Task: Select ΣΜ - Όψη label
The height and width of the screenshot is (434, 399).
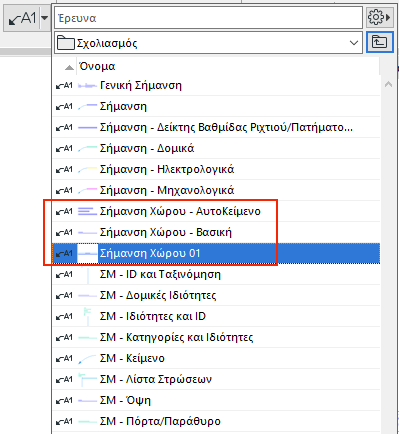Action: [x=216, y=400]
